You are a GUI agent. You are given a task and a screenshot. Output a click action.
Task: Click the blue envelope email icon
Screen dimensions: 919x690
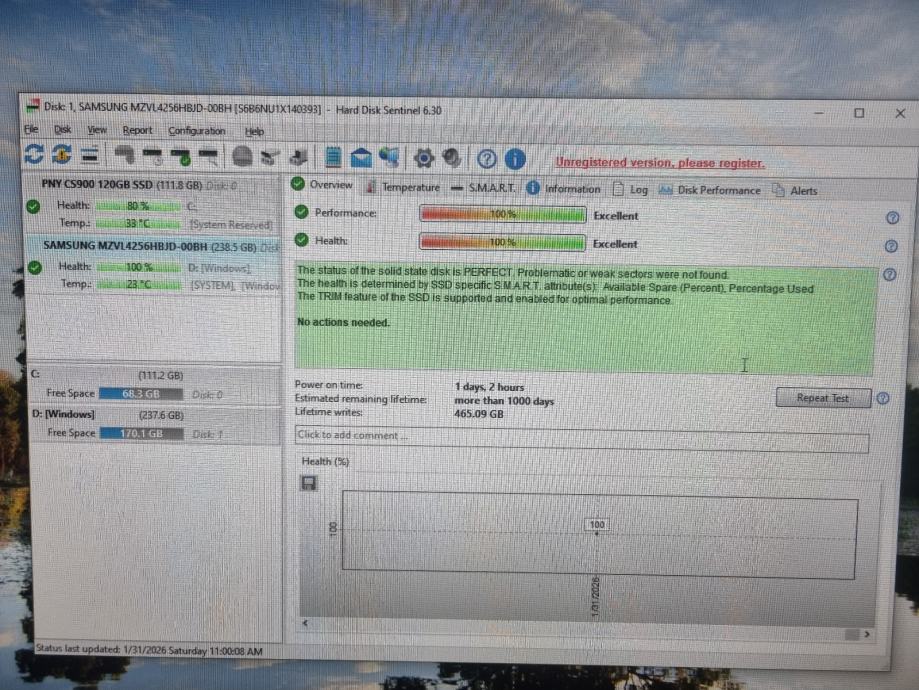(361, 158)
